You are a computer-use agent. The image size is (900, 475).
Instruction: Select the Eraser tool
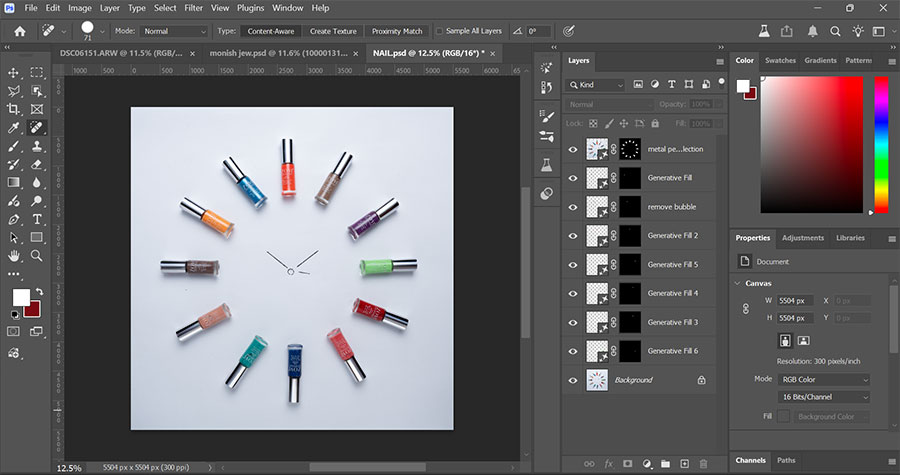click(x=37, y=164)
